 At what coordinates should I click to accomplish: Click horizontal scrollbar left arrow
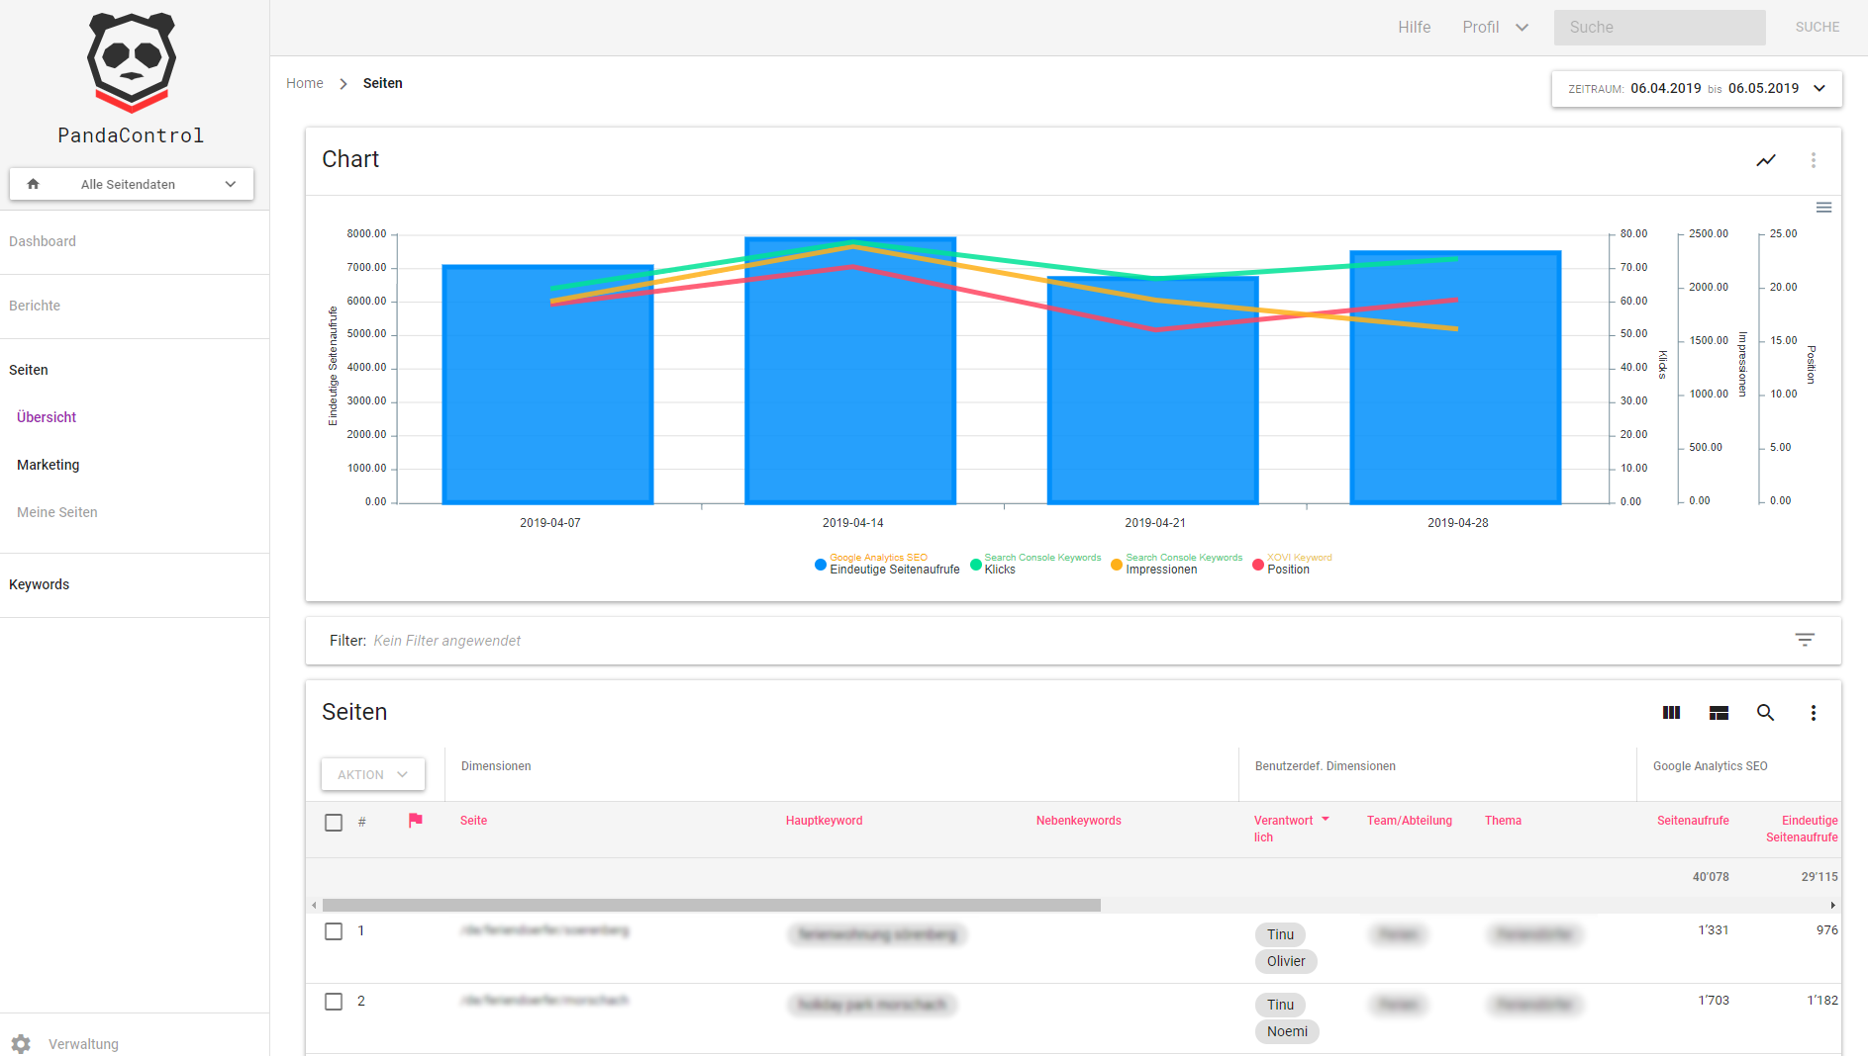pyautogui.click(x=314, y=905)
